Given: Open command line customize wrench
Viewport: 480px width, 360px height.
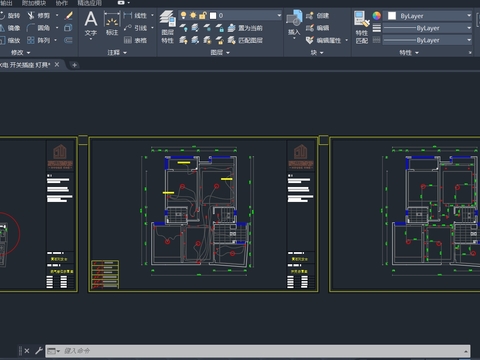Looking at the screenshot, I should pos(39,350).
